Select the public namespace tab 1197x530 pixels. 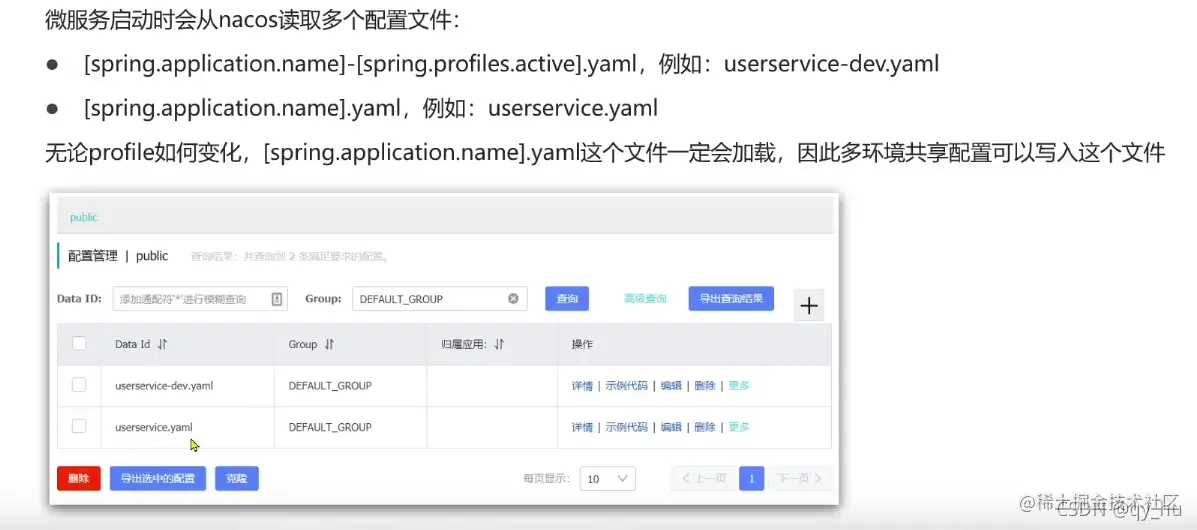84,218
